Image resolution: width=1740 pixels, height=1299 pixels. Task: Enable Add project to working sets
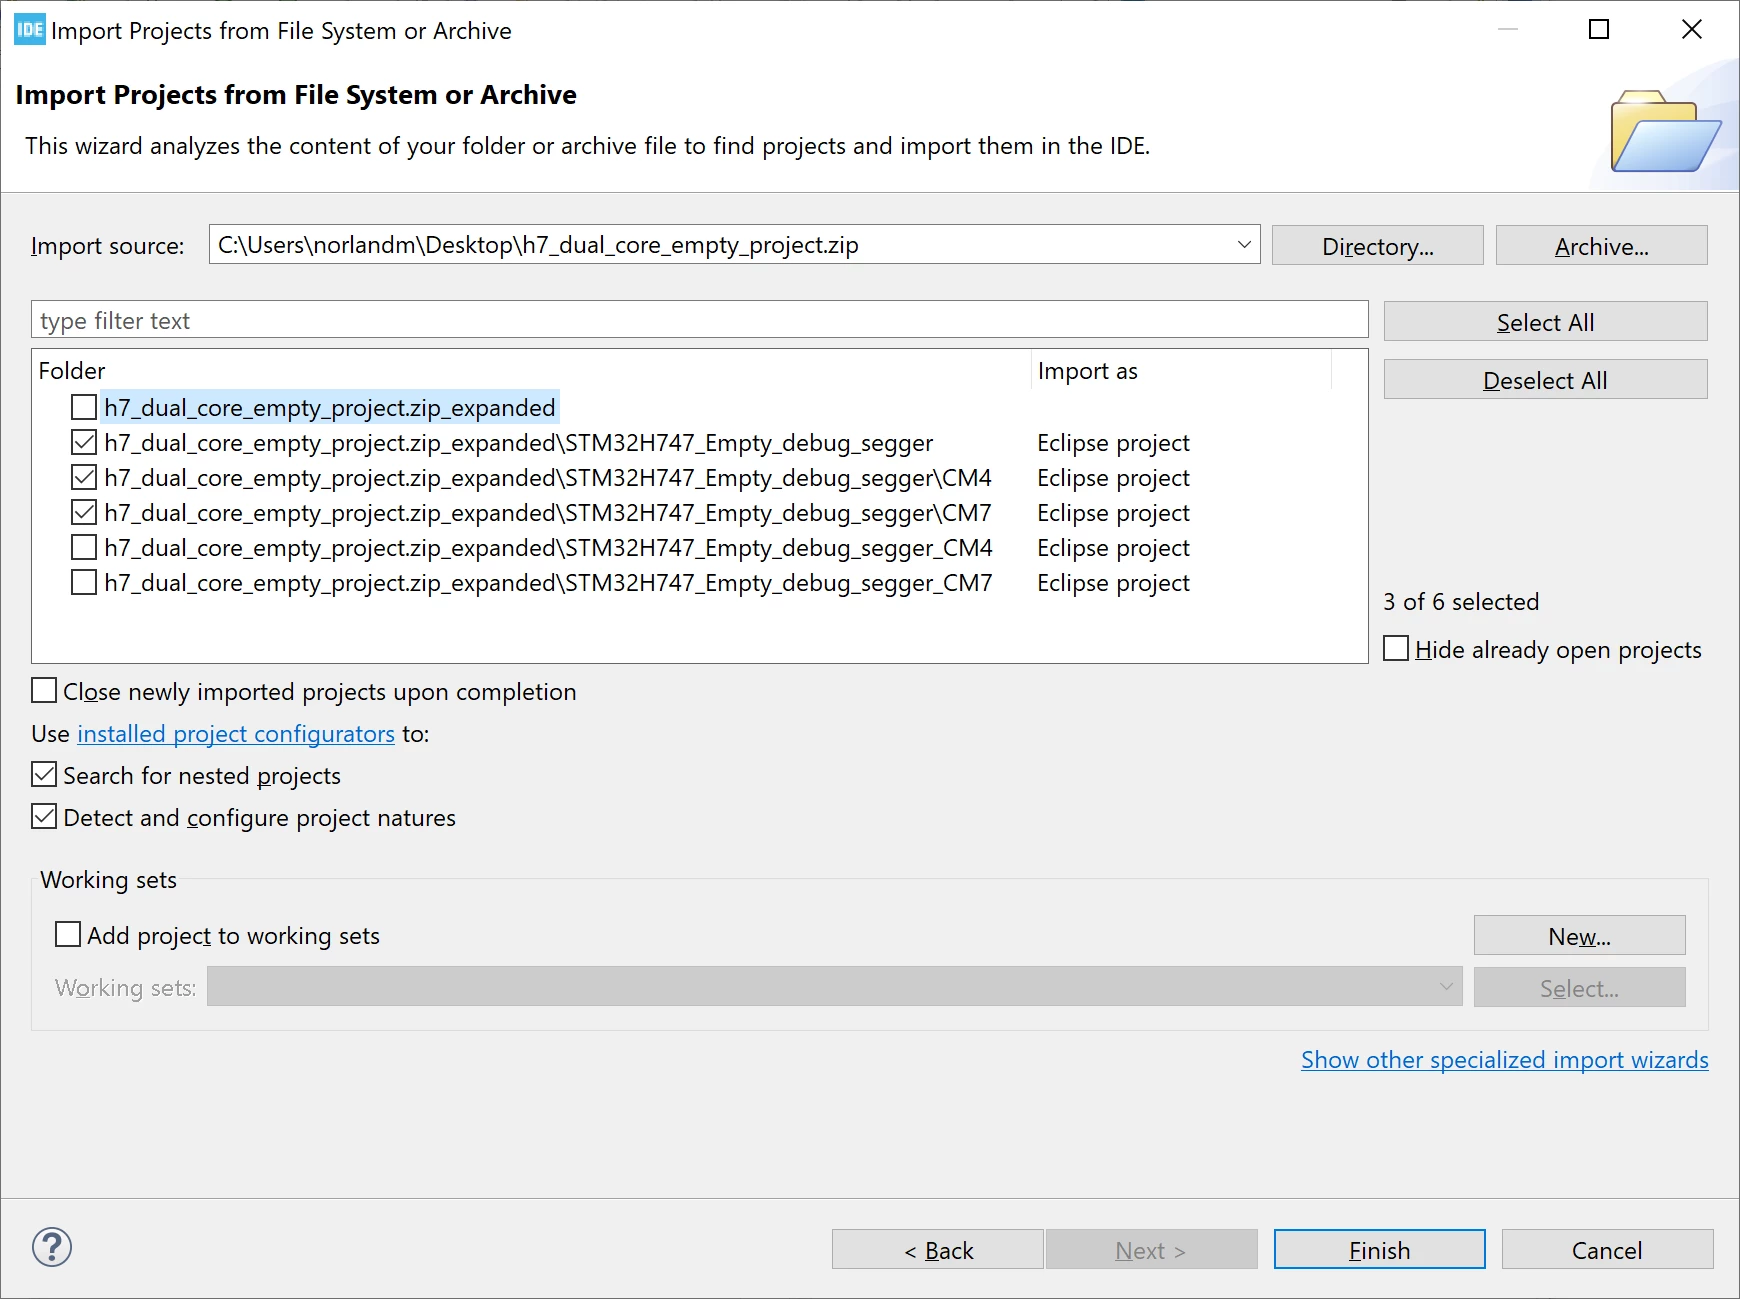click(x=68, y=935)
